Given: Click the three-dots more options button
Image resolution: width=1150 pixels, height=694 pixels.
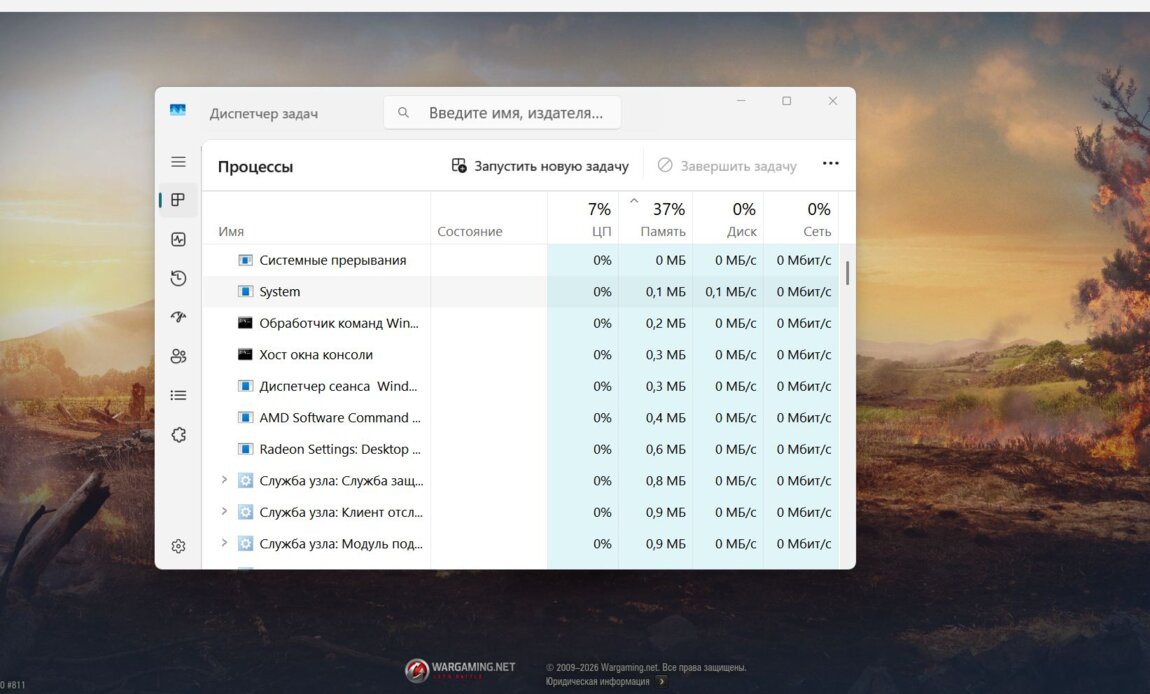Looking at the screenshot, I should [830, 164].
